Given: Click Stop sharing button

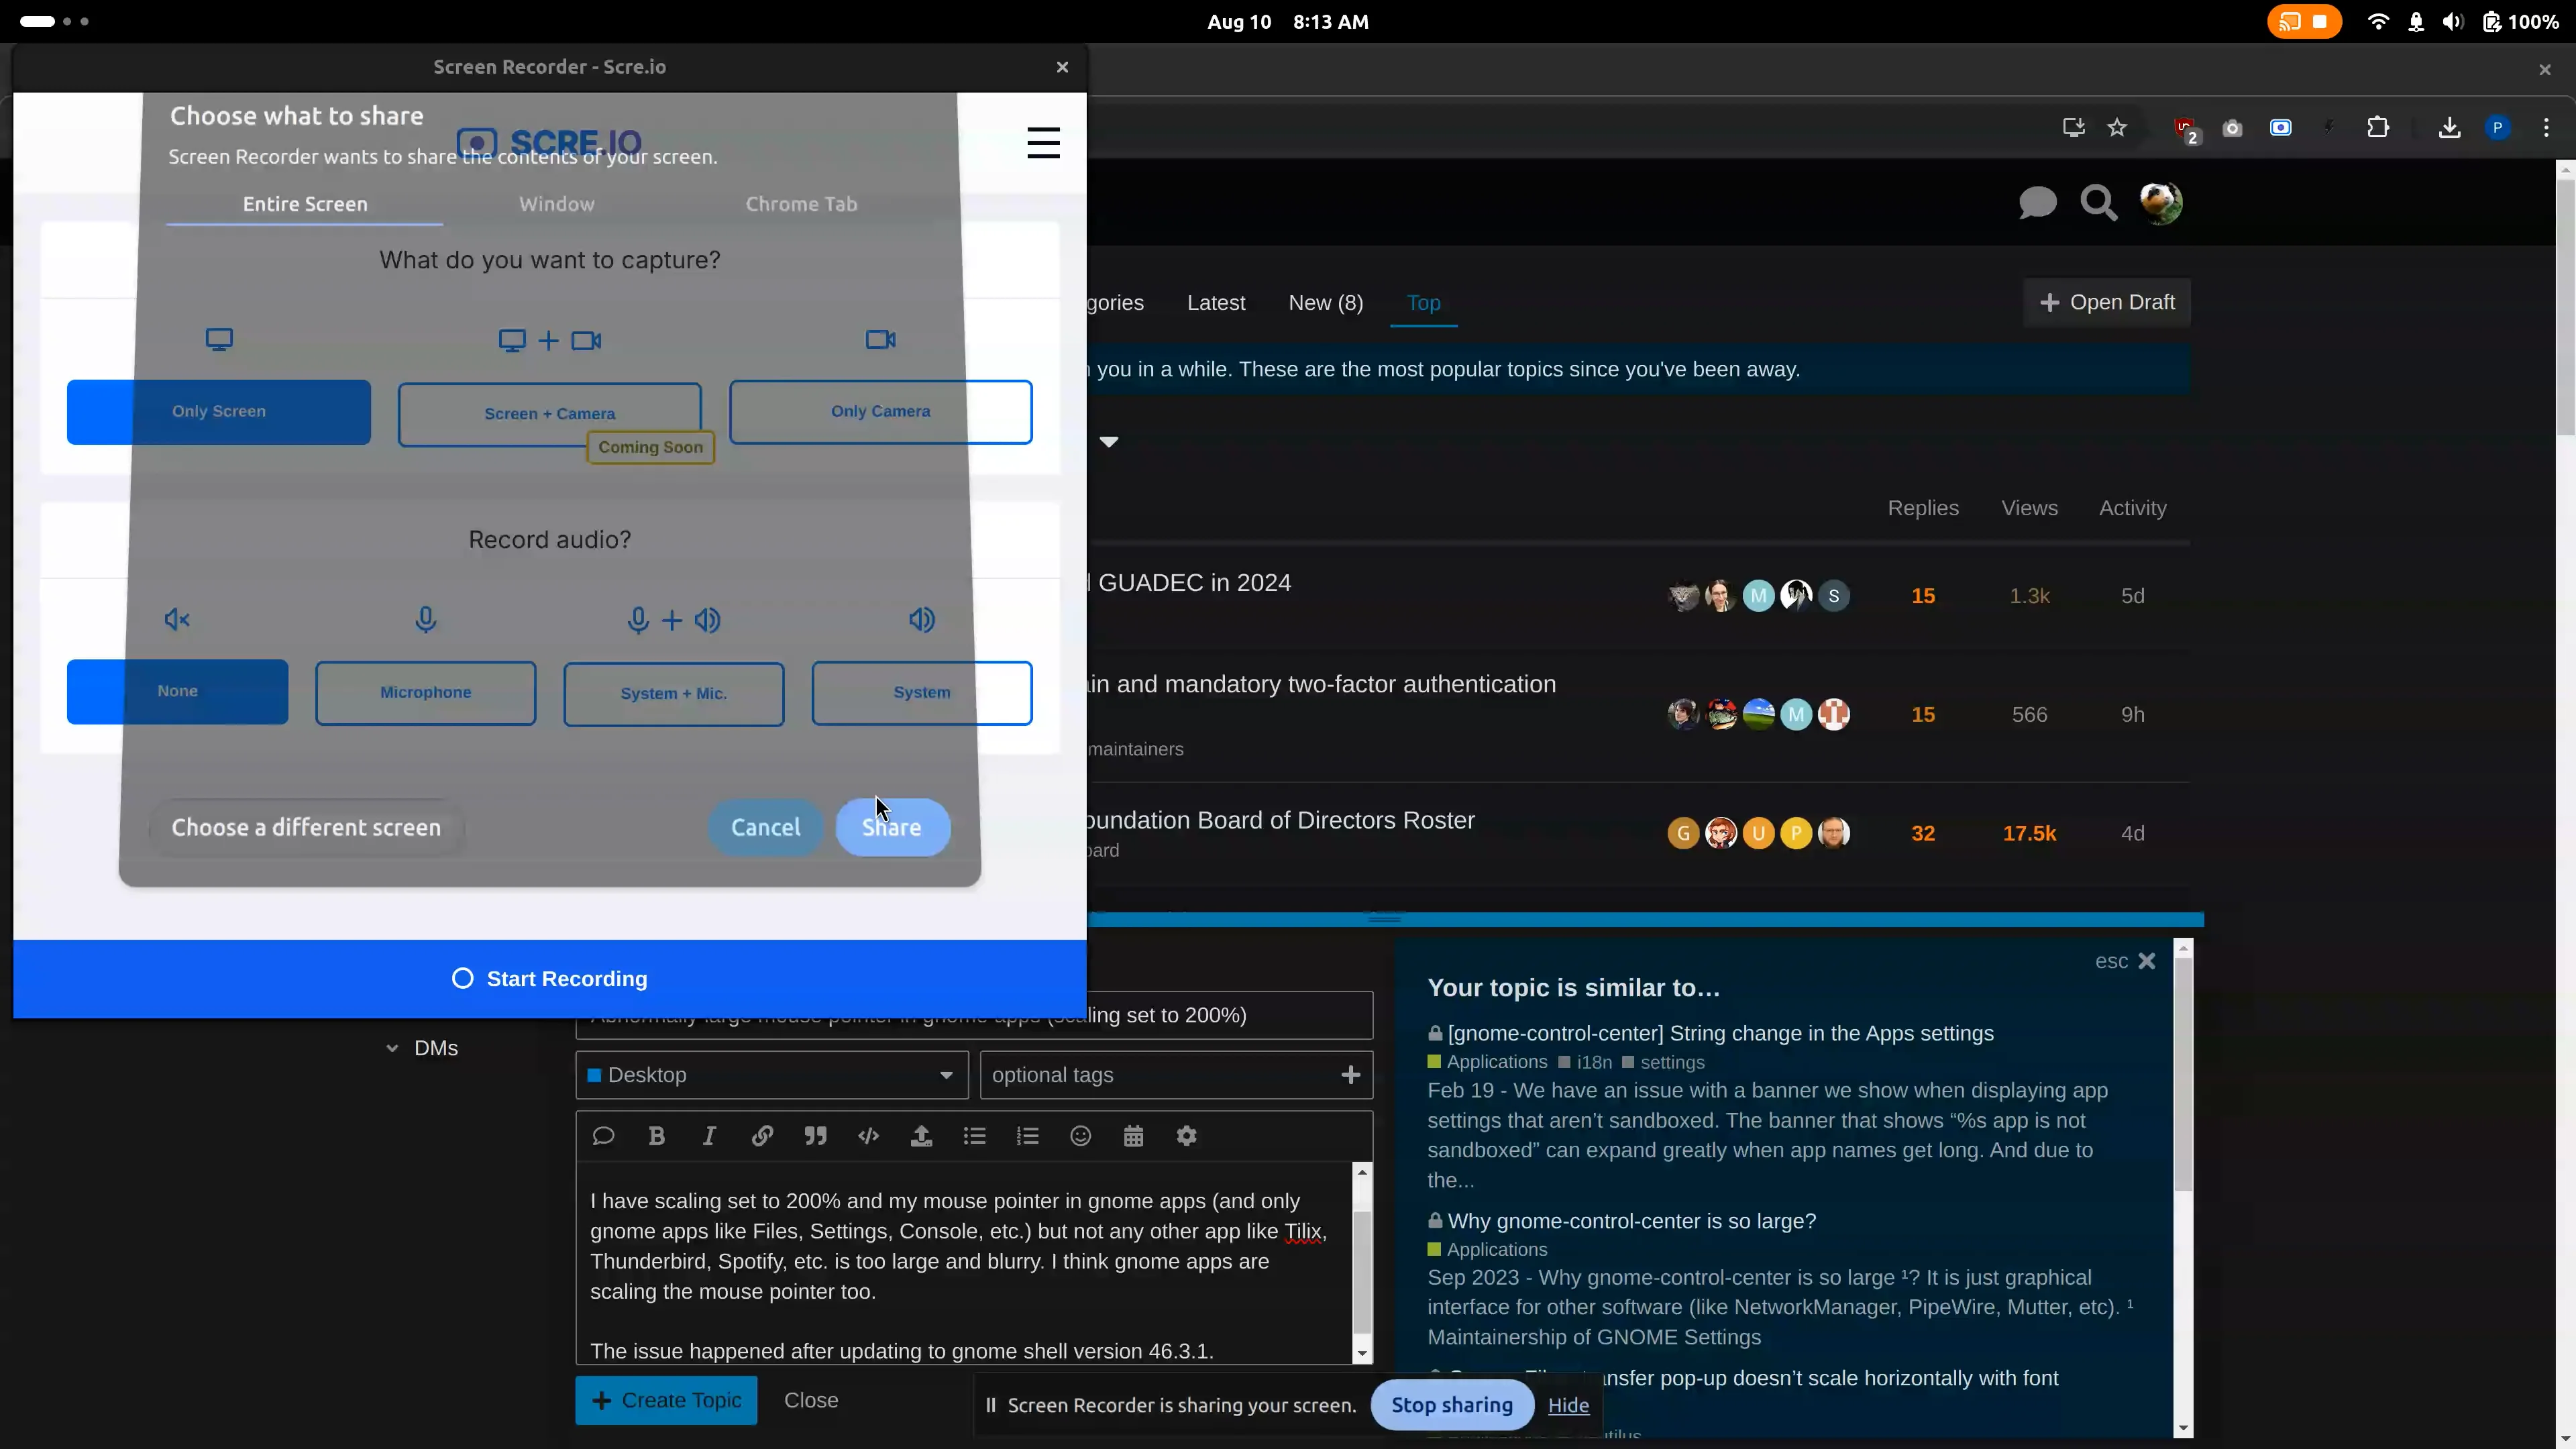Looking at the screenshot, I should coord(1451,1405).
